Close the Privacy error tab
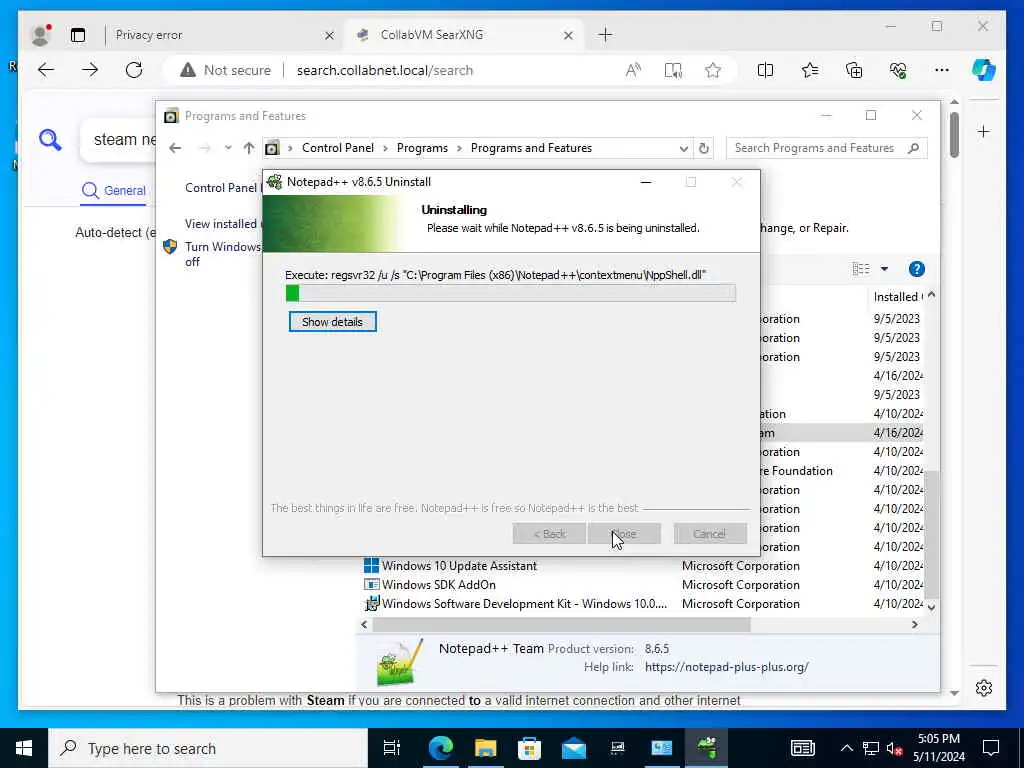Image resolution: width=1024 pixels, height=768 pixels. (x=329, y=35)
